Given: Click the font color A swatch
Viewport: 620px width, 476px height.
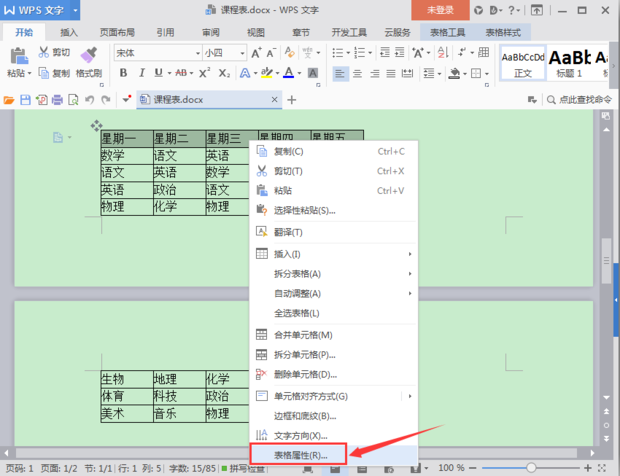Looking at the screenshot, I should tap(289, 73).
